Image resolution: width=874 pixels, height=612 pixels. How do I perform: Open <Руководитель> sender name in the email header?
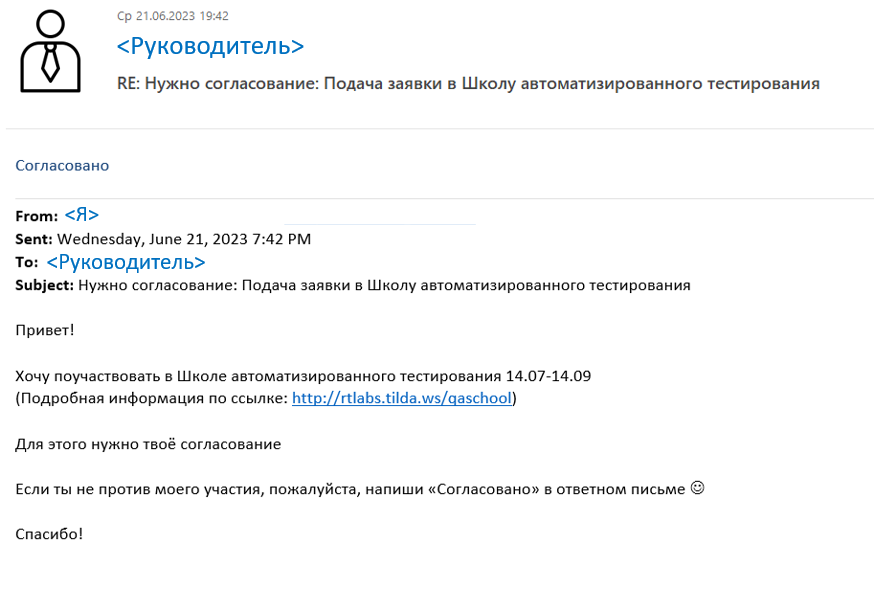(210, 46)
